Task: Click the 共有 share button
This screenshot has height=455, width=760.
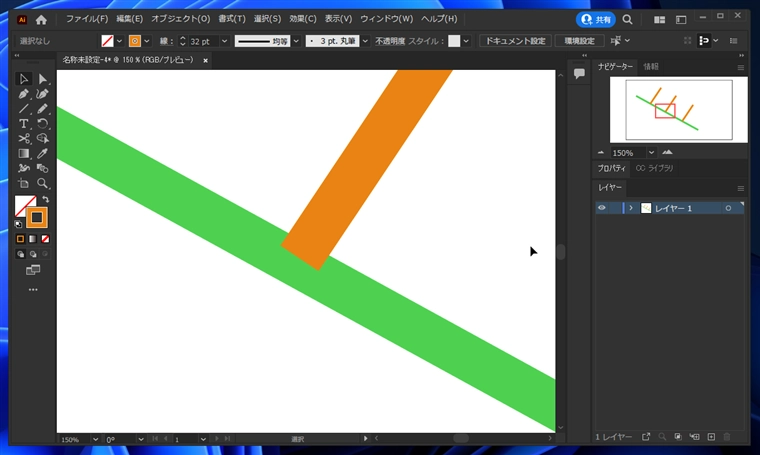Action: coord(596,19)
